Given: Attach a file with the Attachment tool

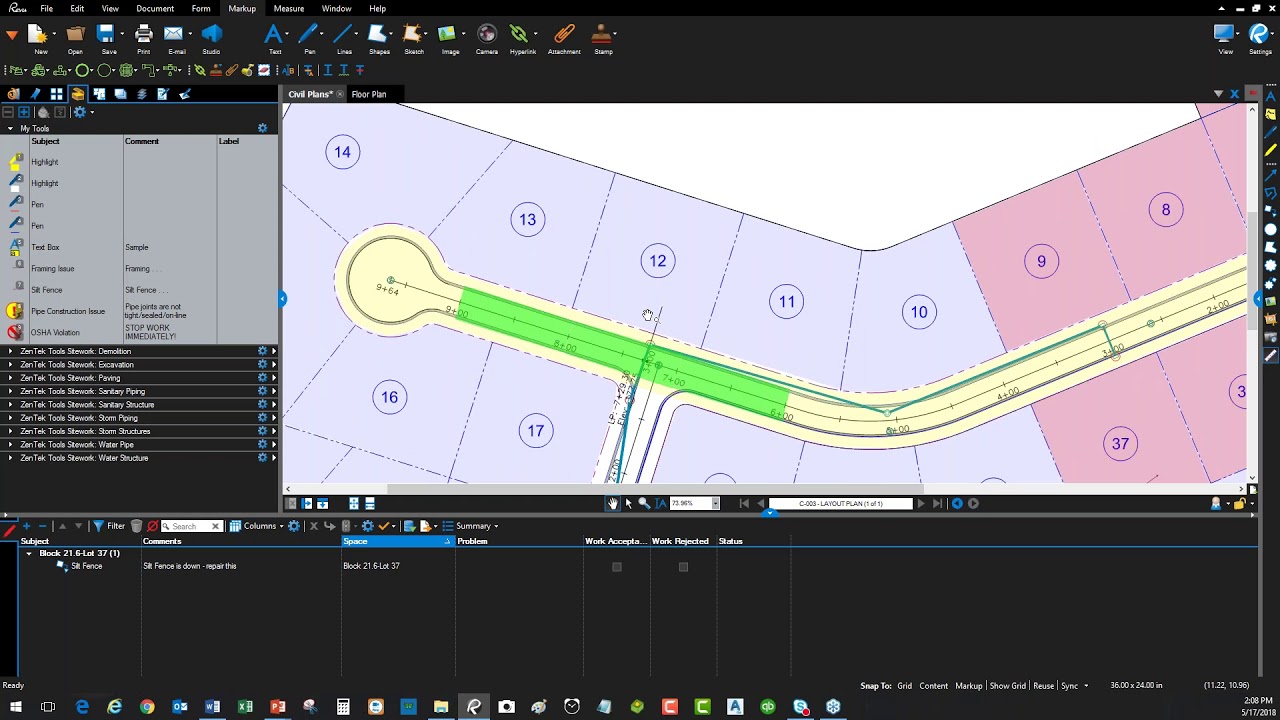Looking at the screenshot, I should pos(564,38).
